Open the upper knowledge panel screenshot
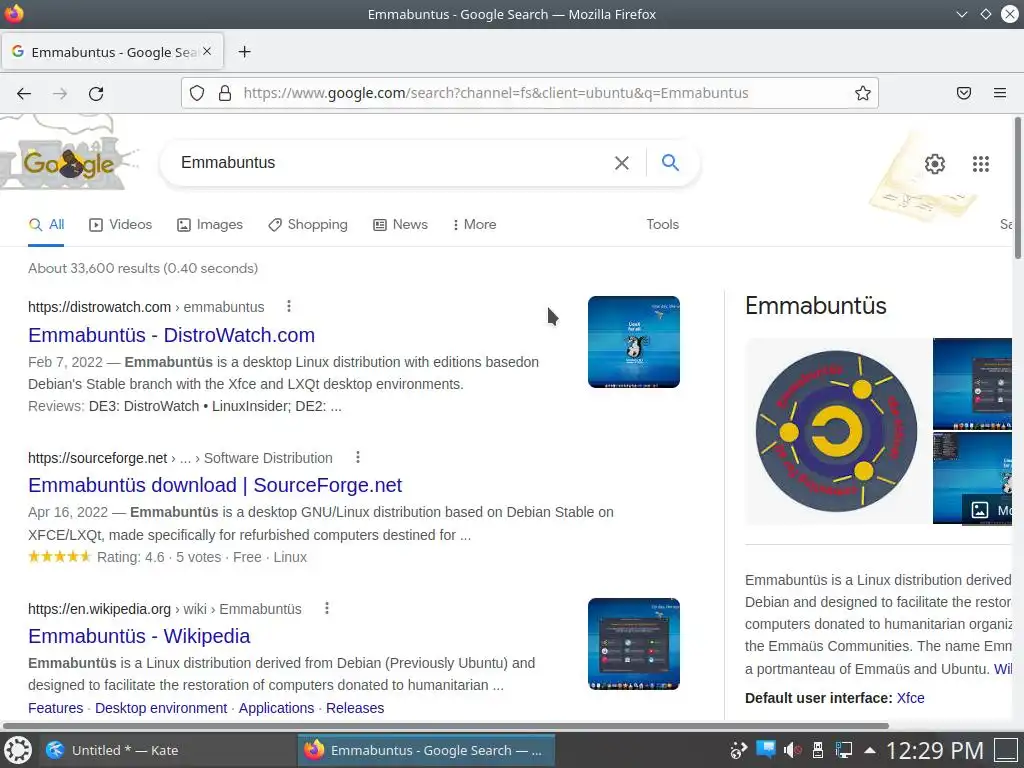1024x768 pixels. point(972,383)
